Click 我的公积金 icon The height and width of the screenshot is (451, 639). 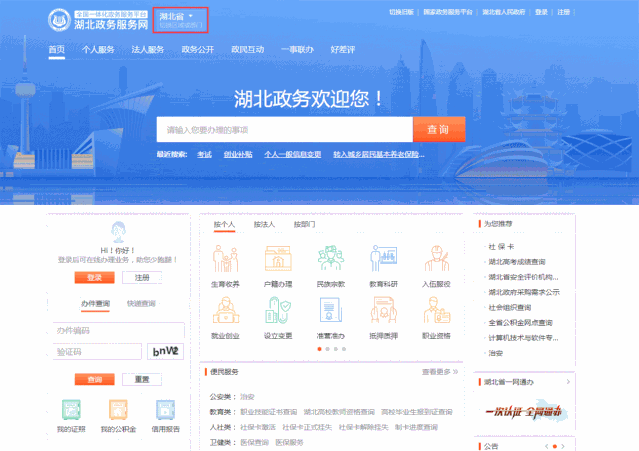[x=118, y=410]
